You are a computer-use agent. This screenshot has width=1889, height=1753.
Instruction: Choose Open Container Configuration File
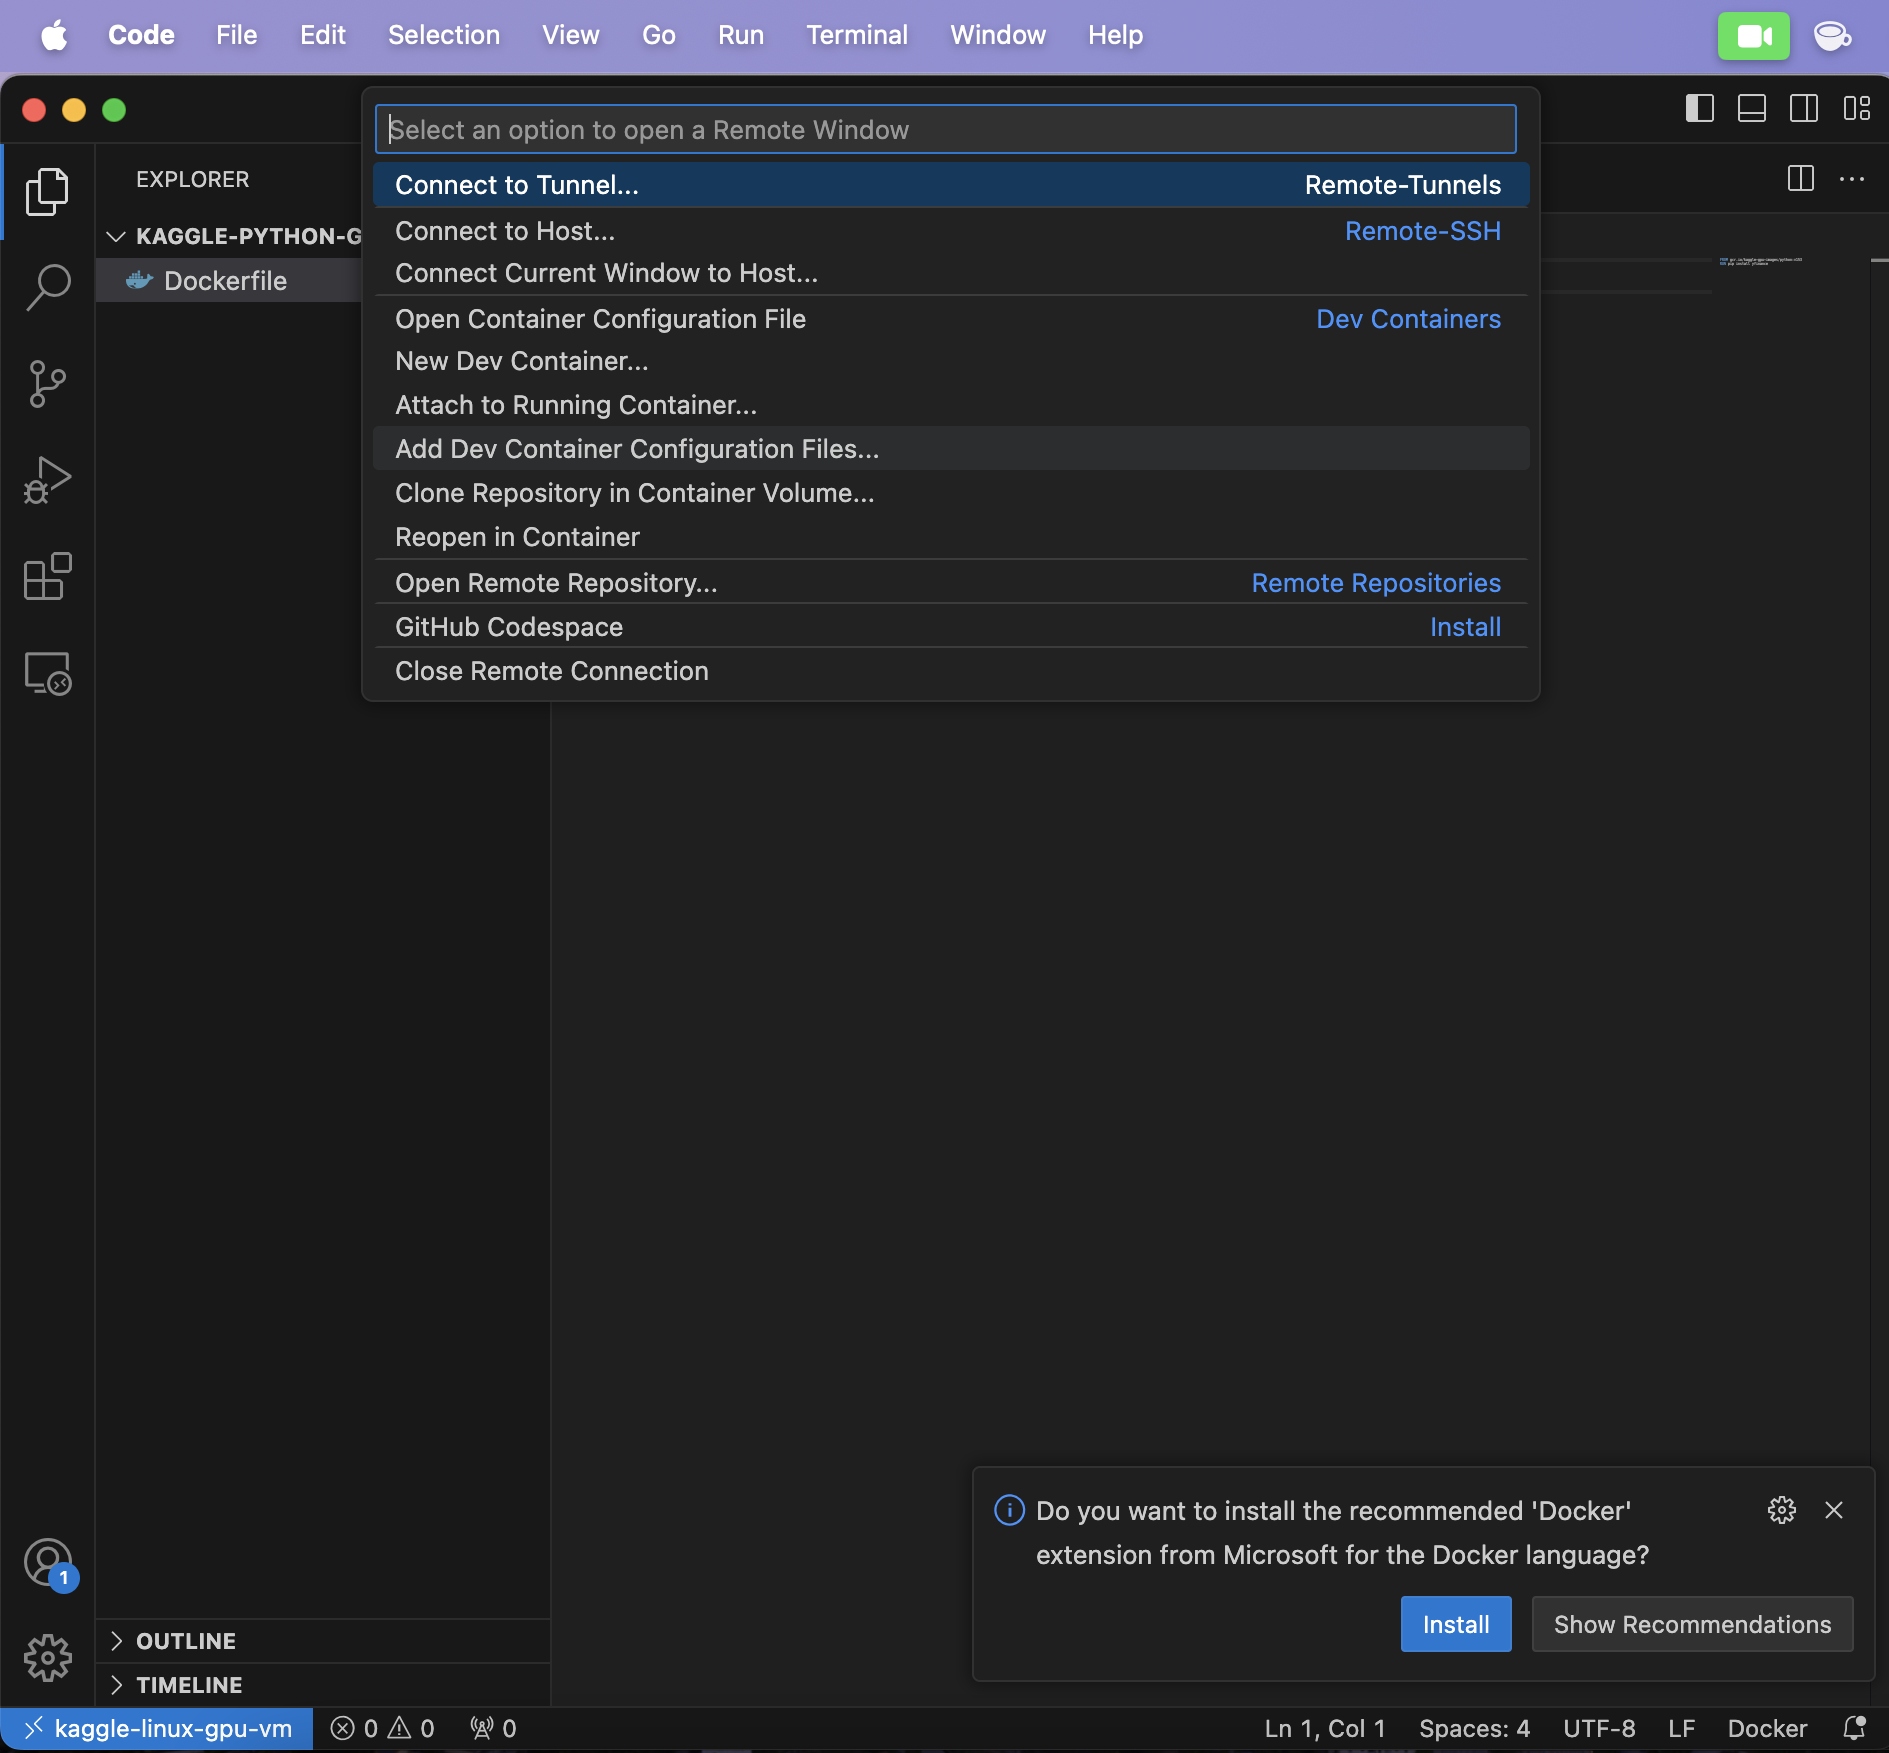tap(950, 319)
